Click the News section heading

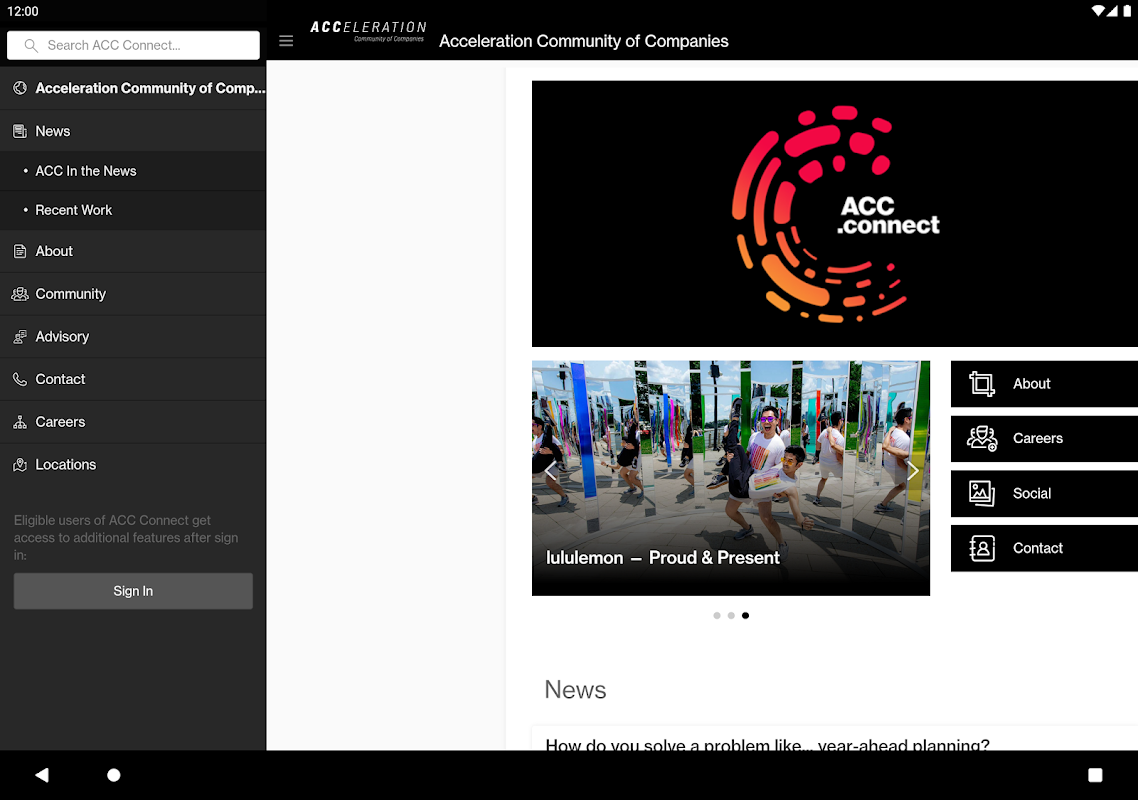point(576,690)
